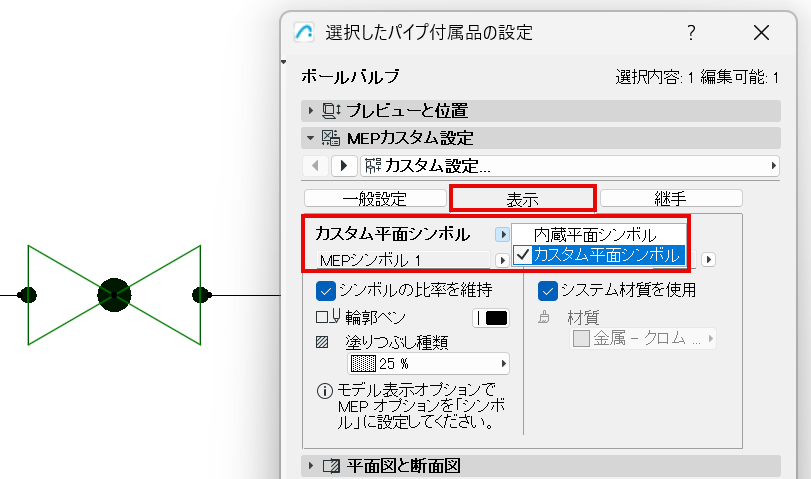Toggle シンボルの比率を維持 checkbox
811x479 pixels.
coord(325,291)
